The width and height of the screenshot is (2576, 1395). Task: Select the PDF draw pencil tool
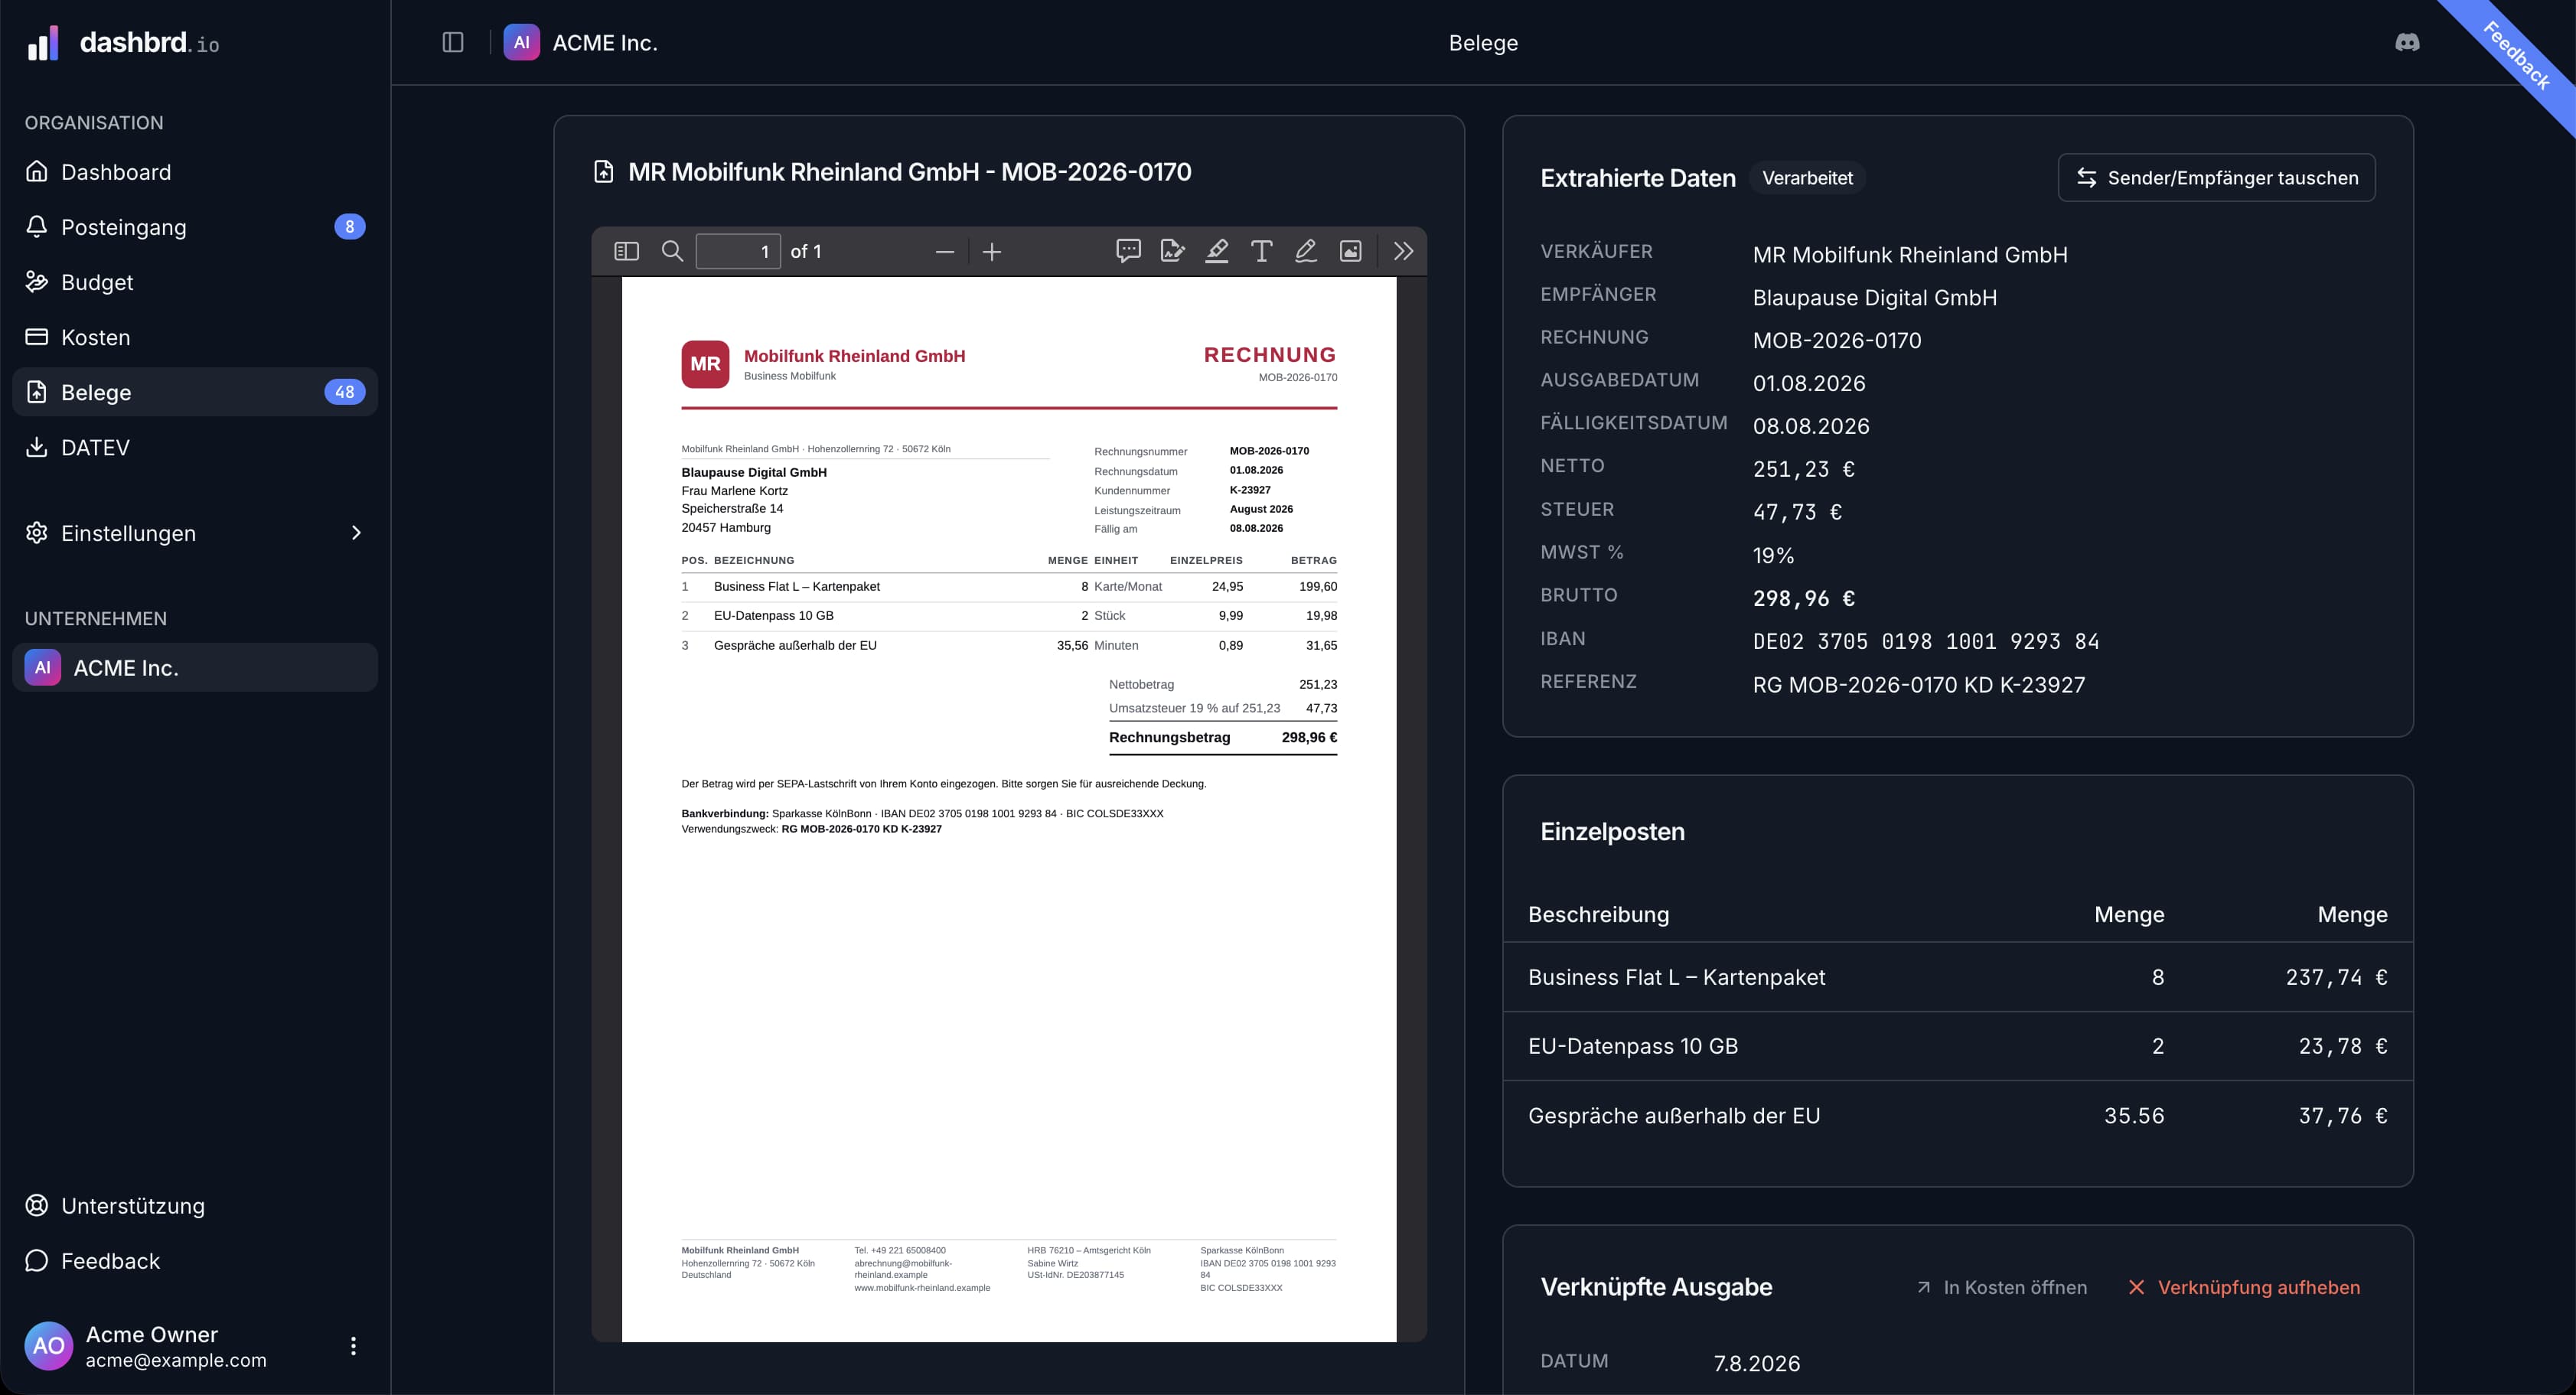pos(1306,251)
